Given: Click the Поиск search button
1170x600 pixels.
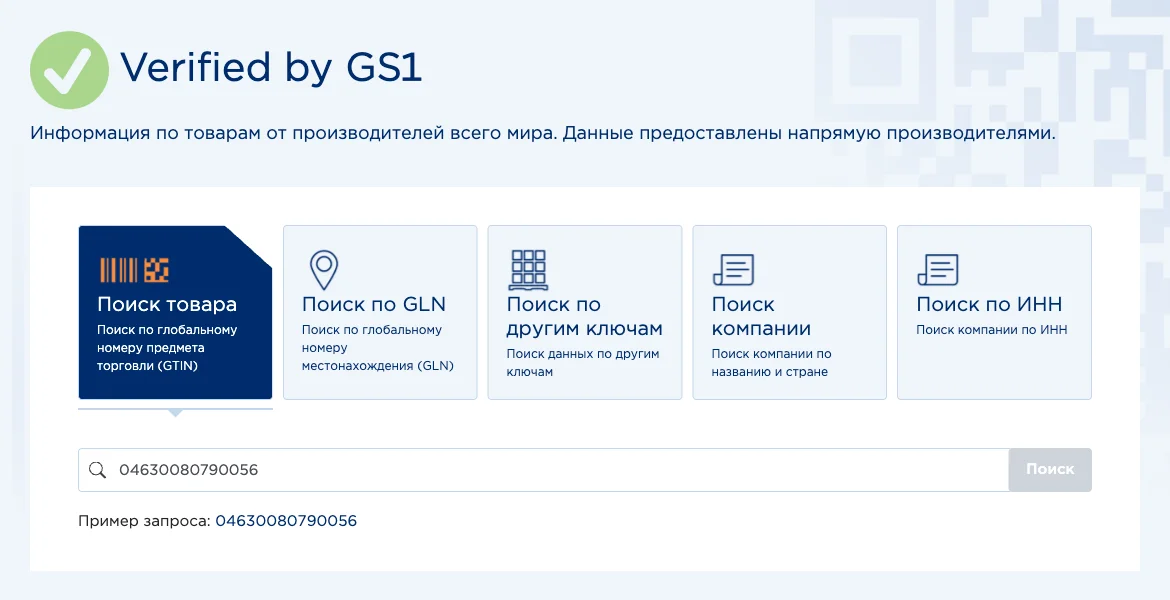Looking at the screenshot, I should tap(1050, 469).
